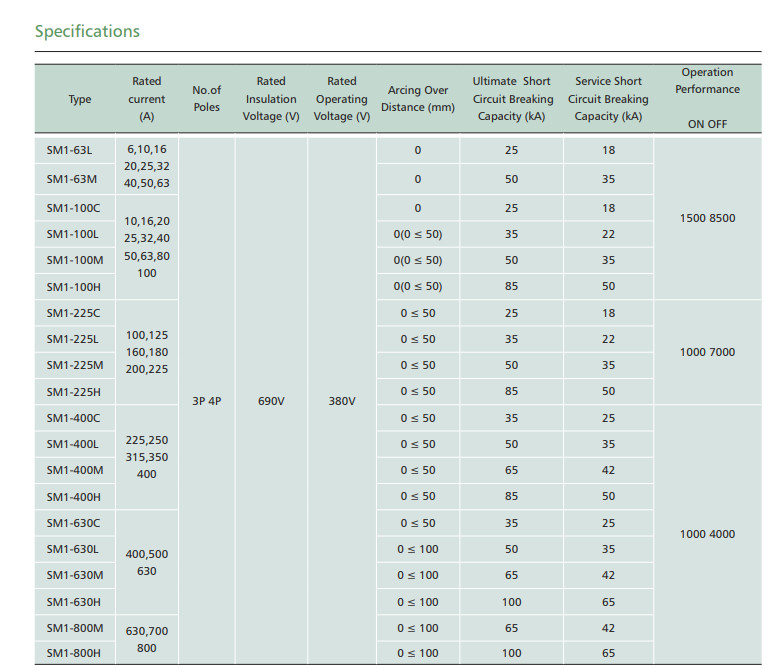
Task: Click ultimate capacity 100 in SM1-630H row
Action: (x=511, y=602)
